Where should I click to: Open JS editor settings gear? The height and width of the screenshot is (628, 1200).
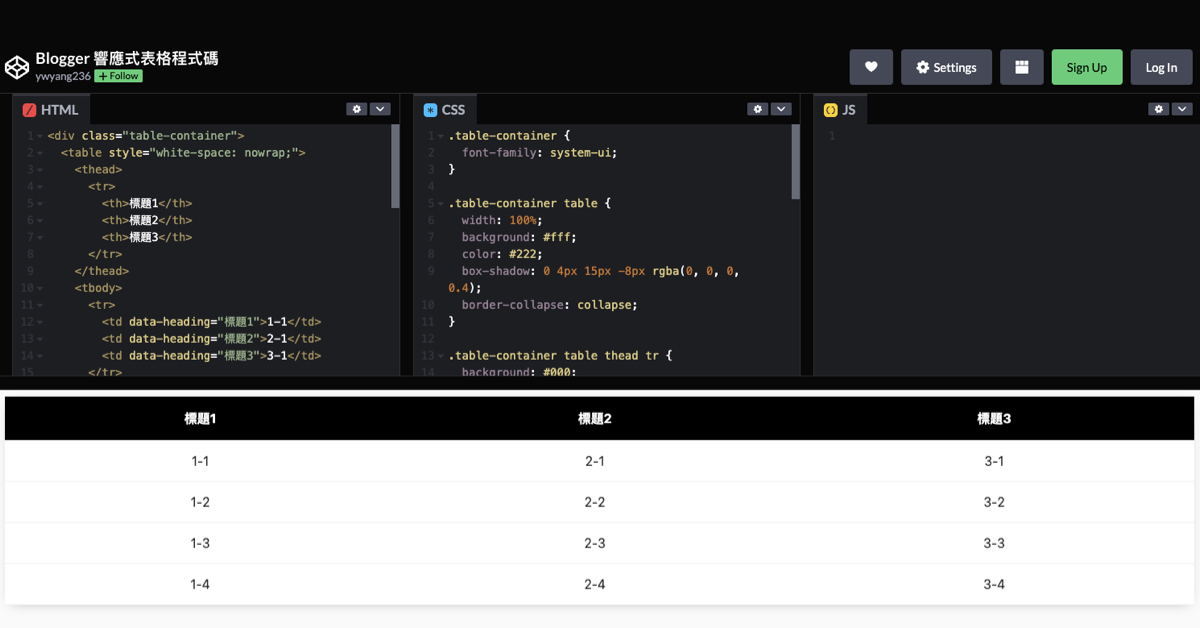pos(1158,109)
